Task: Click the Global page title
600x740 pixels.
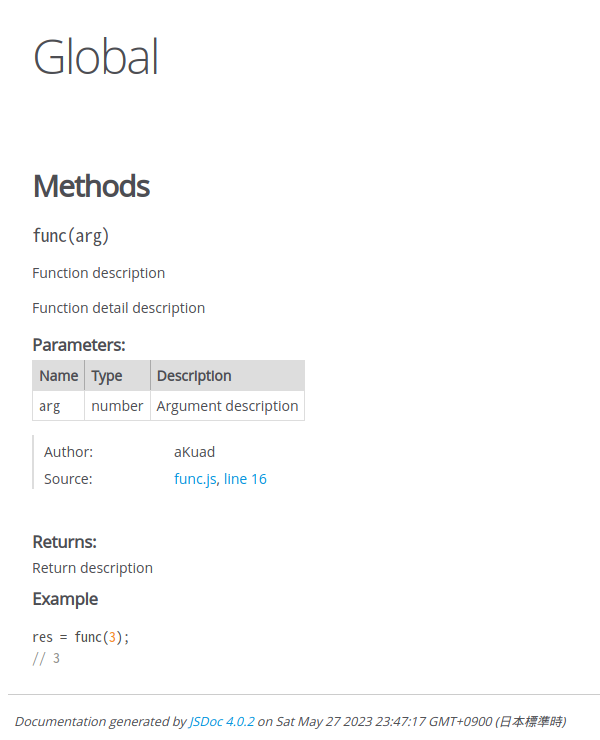Action: [x=96, y=57]
